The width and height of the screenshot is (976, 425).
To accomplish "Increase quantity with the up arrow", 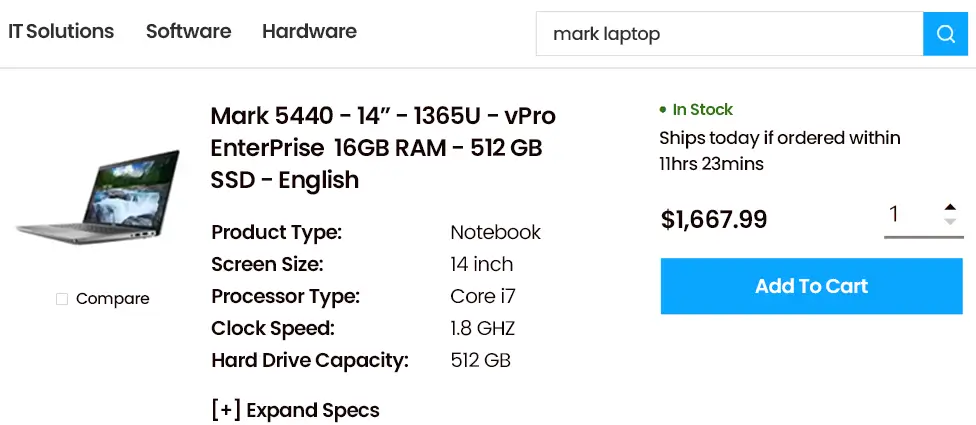I will pyautogui.click(x=950, y=207).
